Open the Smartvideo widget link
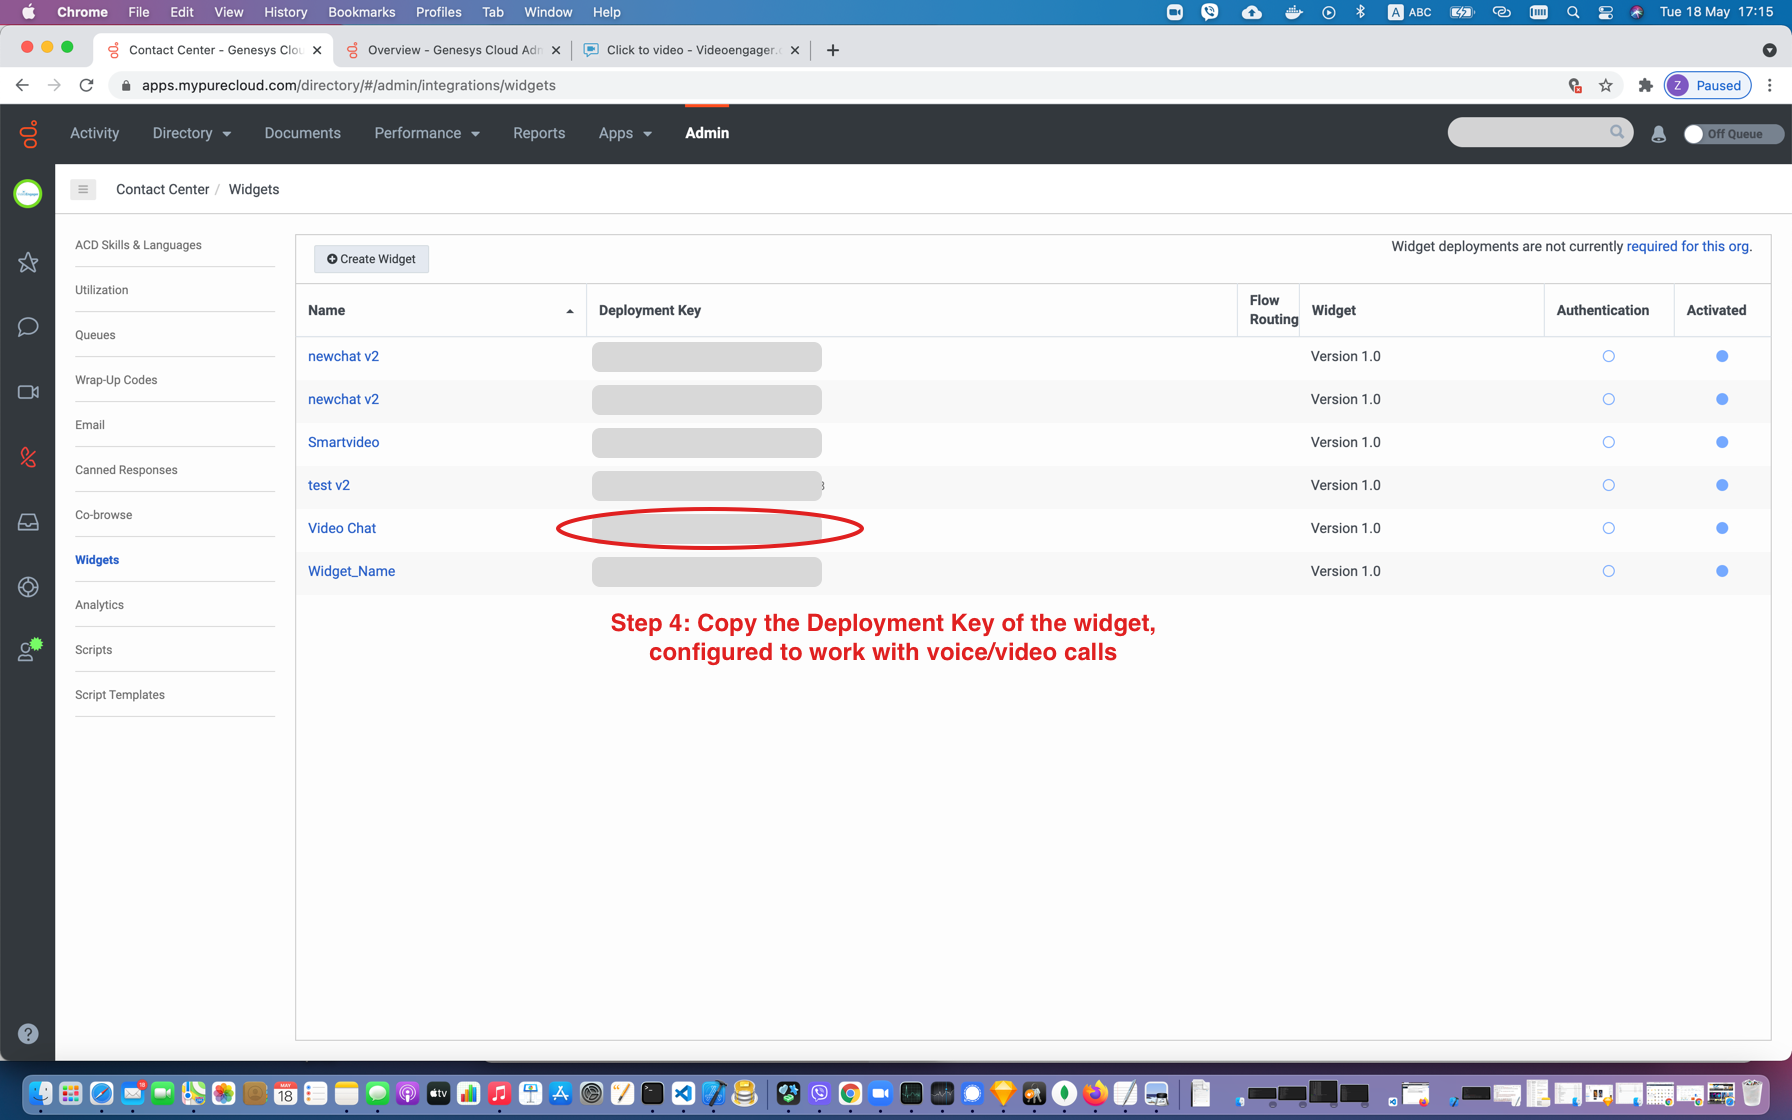Screen dimensions: 1792x1120 (343, 442)
